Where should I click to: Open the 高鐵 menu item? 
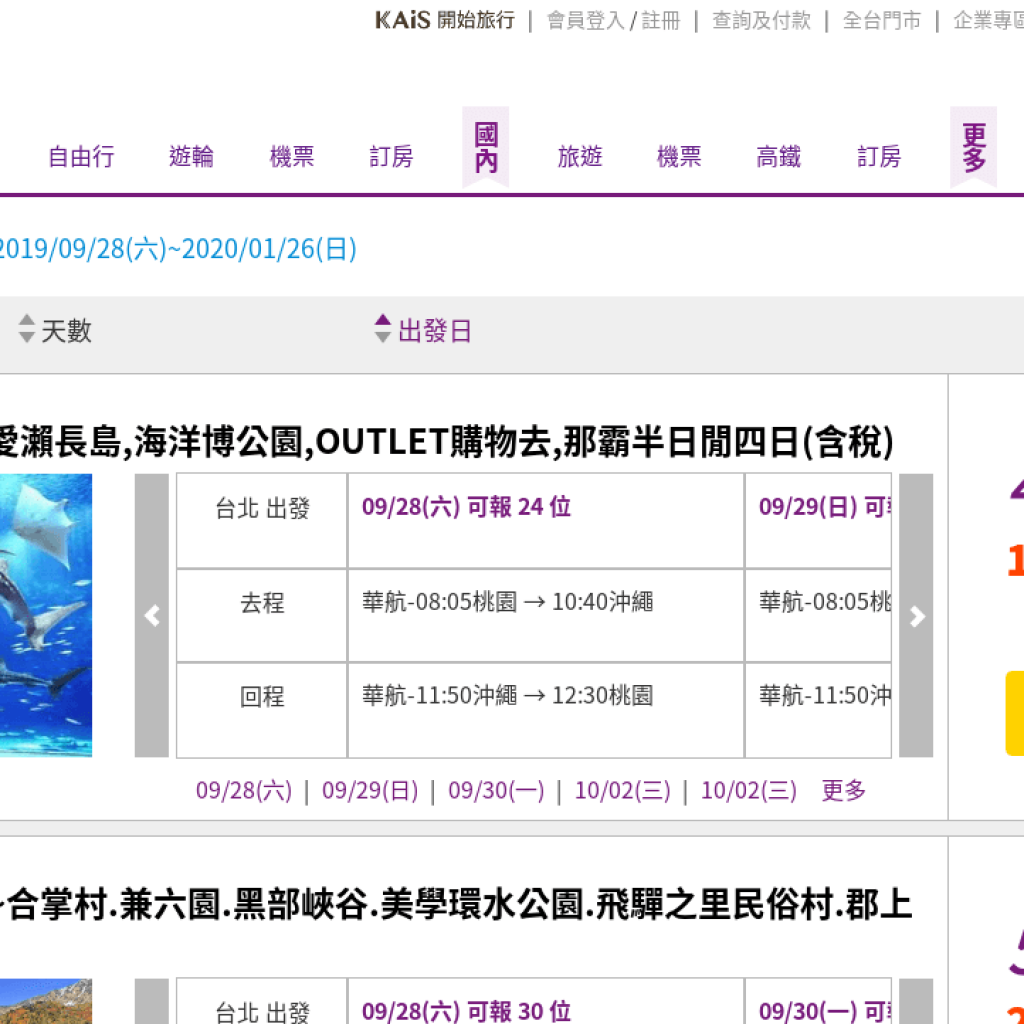click(778, 157)
